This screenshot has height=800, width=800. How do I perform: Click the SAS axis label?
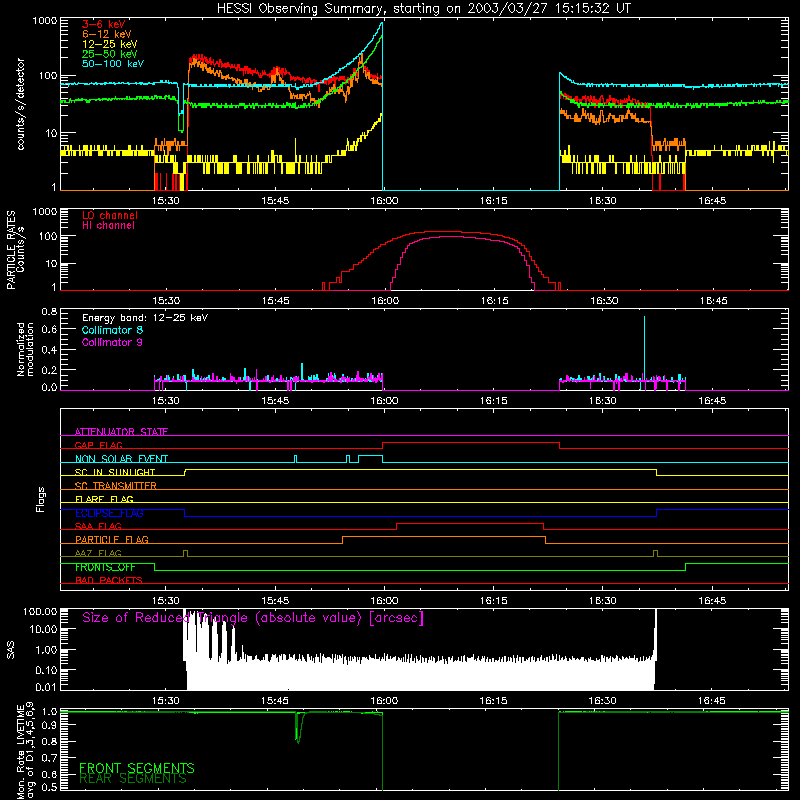click(10, 649)
